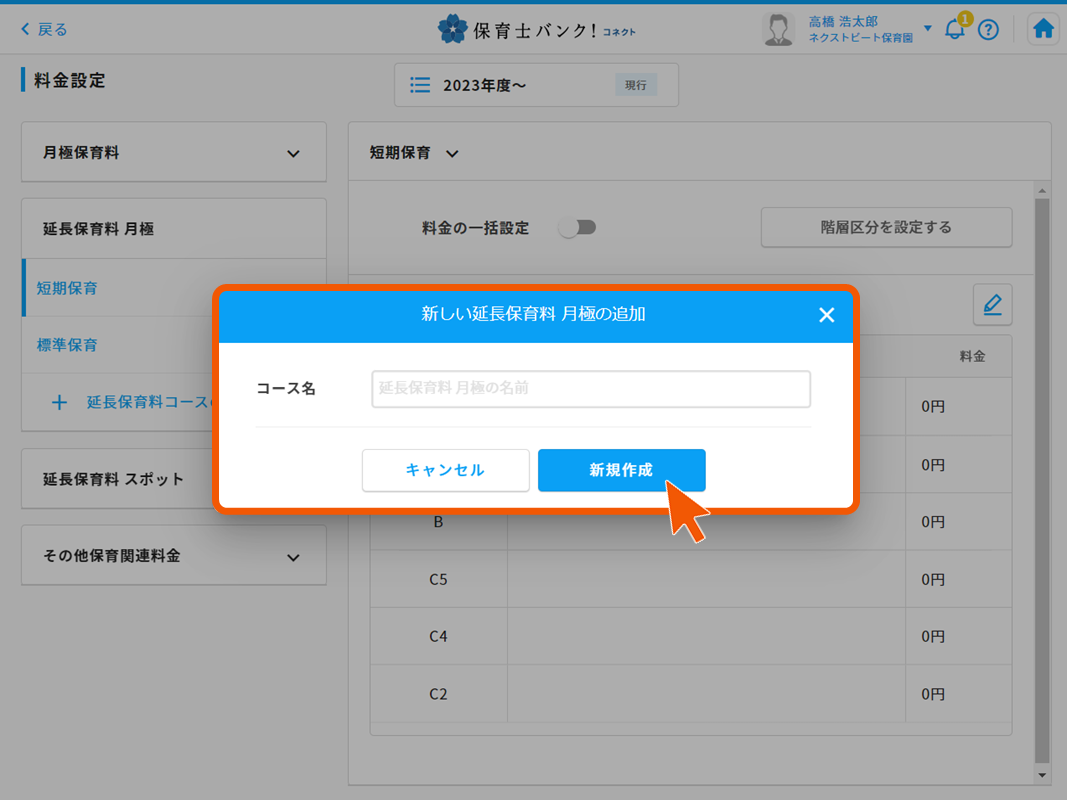Screen dimensions: 1067x800
Task: Open the notification bell with badge
Action: tap(954, 29)
